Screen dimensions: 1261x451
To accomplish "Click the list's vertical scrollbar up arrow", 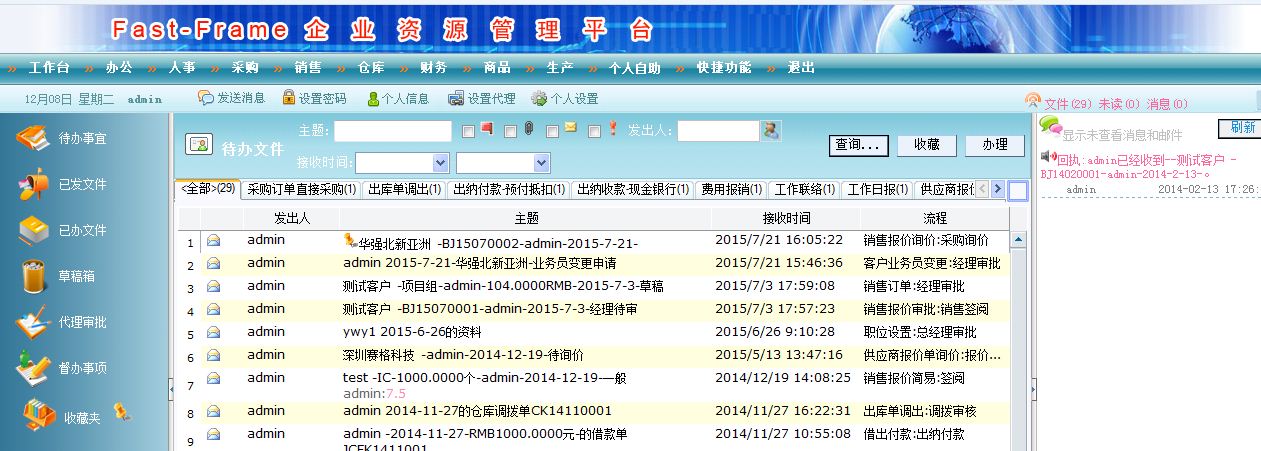I will click(x=1018, y=240).
